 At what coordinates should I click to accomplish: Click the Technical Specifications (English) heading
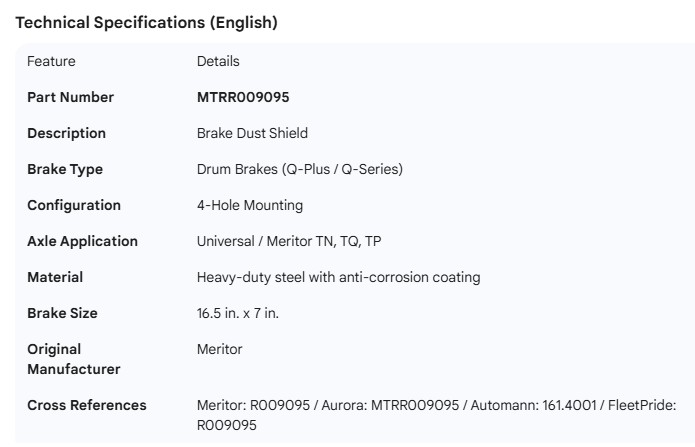pyautogui.click(x=147, y=23)
